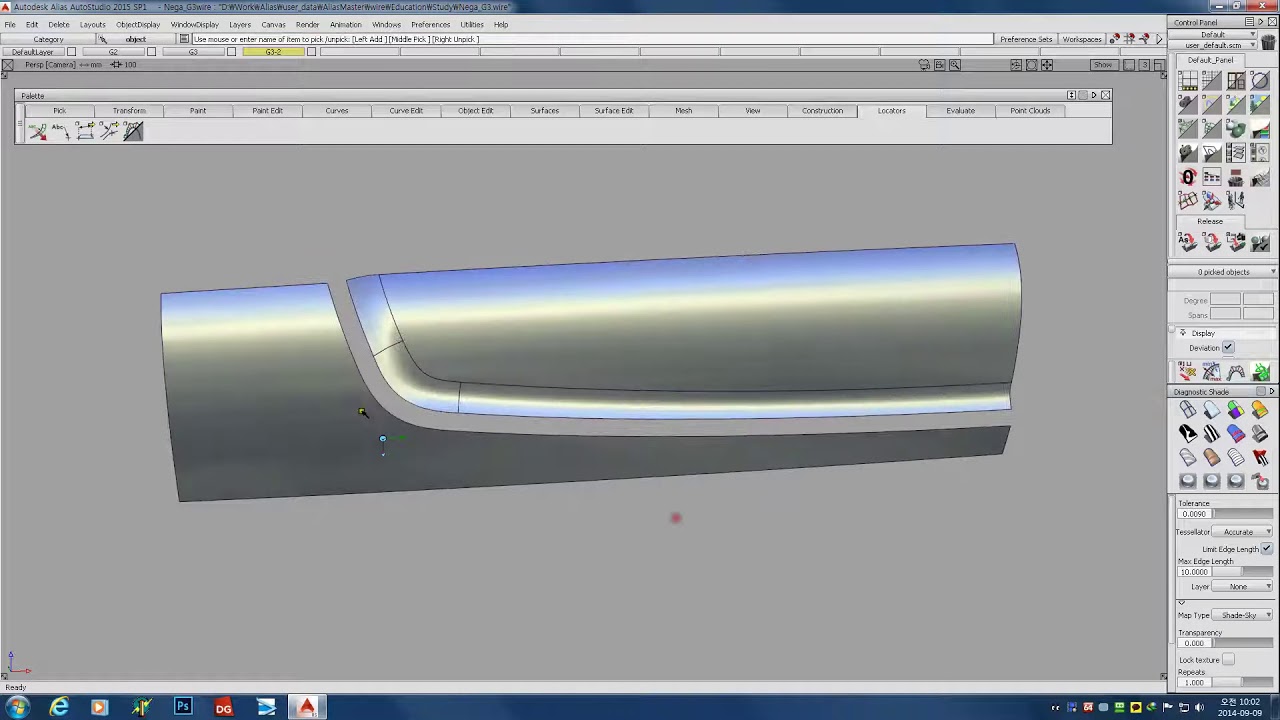Open the picked objects list arrow
This screenshot has height=720, width=1280.
(x=1273, y=272)
